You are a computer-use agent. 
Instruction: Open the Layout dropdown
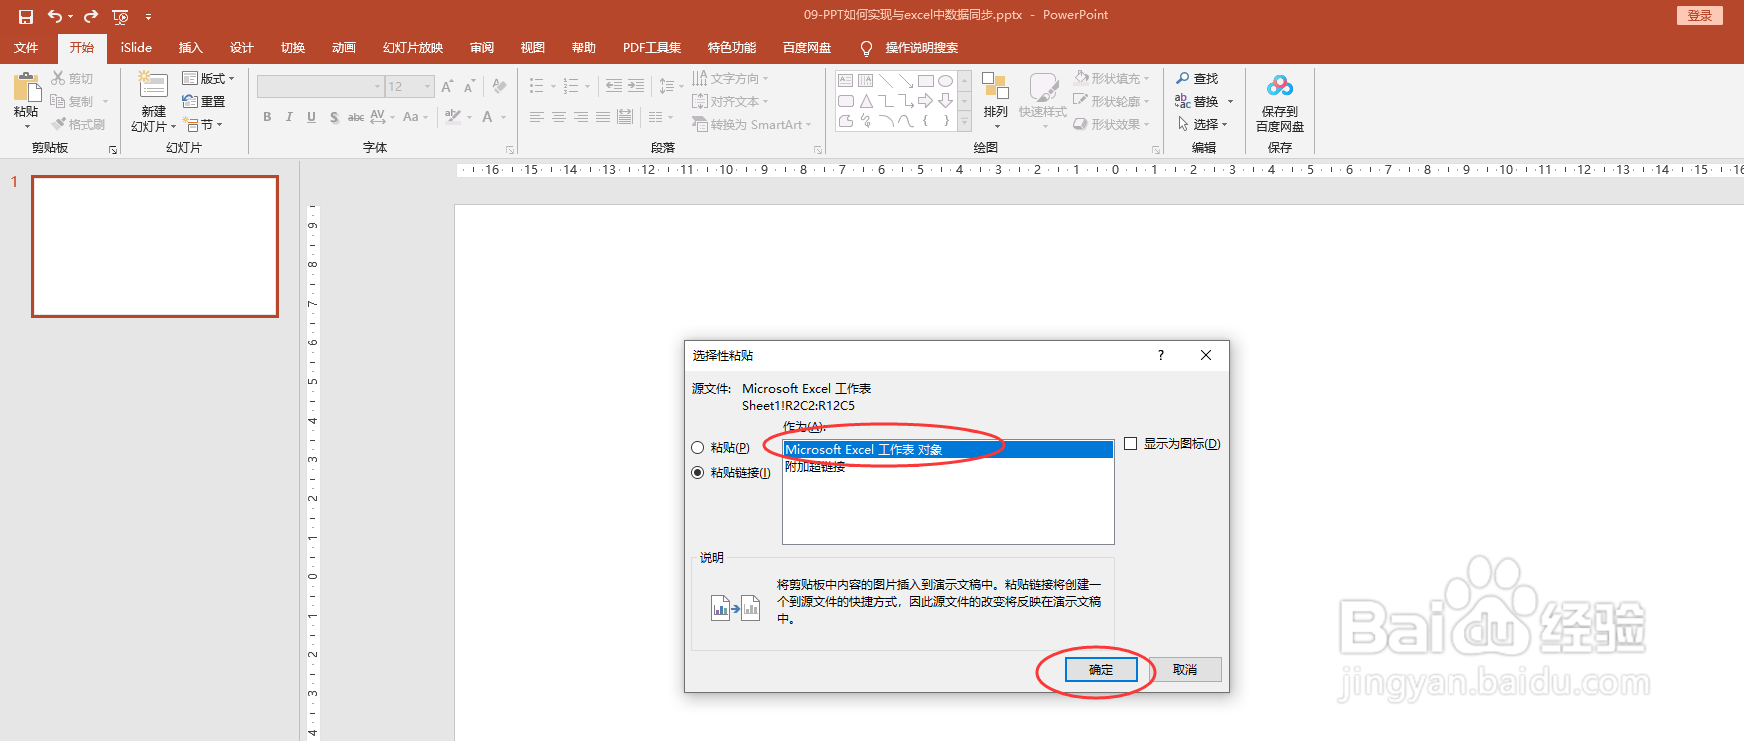pos(208,78)
